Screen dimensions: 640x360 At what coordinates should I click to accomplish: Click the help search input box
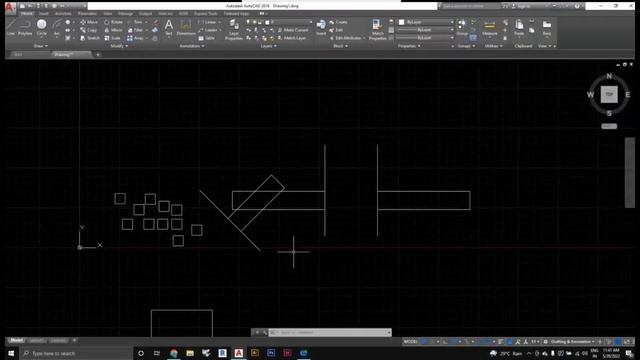(470, 6)
